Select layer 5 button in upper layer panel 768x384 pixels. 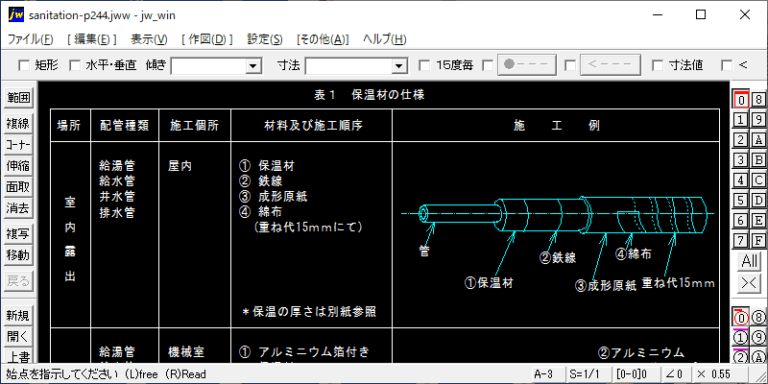point(741,200)
